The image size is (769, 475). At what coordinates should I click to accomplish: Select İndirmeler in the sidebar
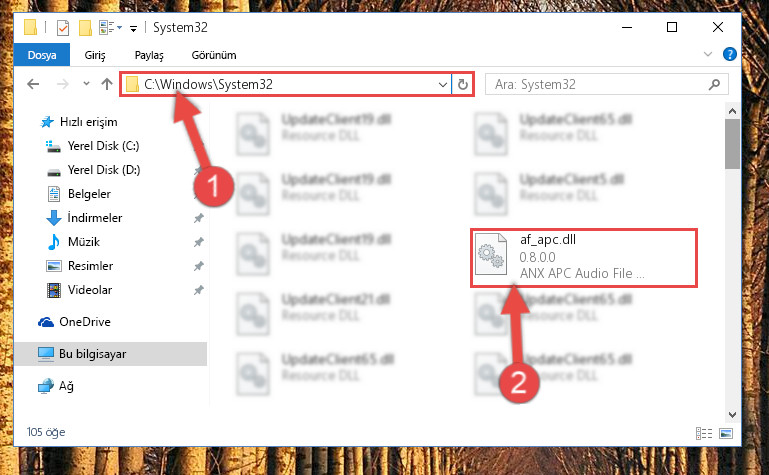point(95,218)
